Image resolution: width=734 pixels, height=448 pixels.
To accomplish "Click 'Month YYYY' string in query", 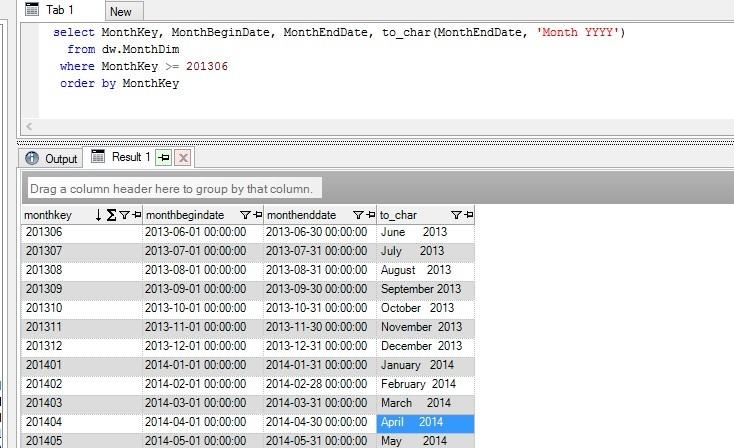I will [x=578, y=32].
